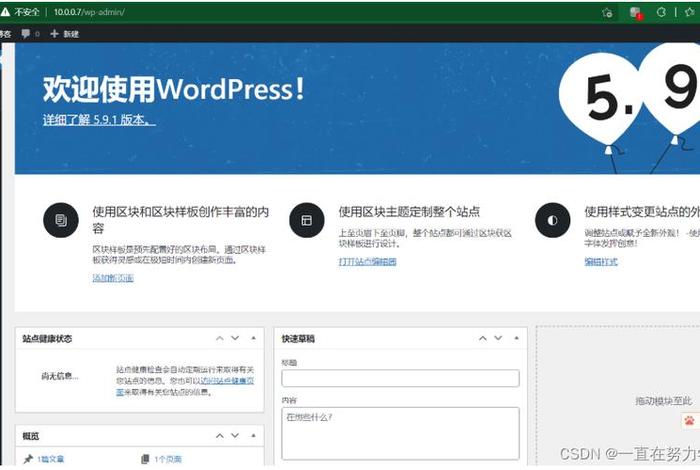Move 概览 panel up with arrow

220,436
